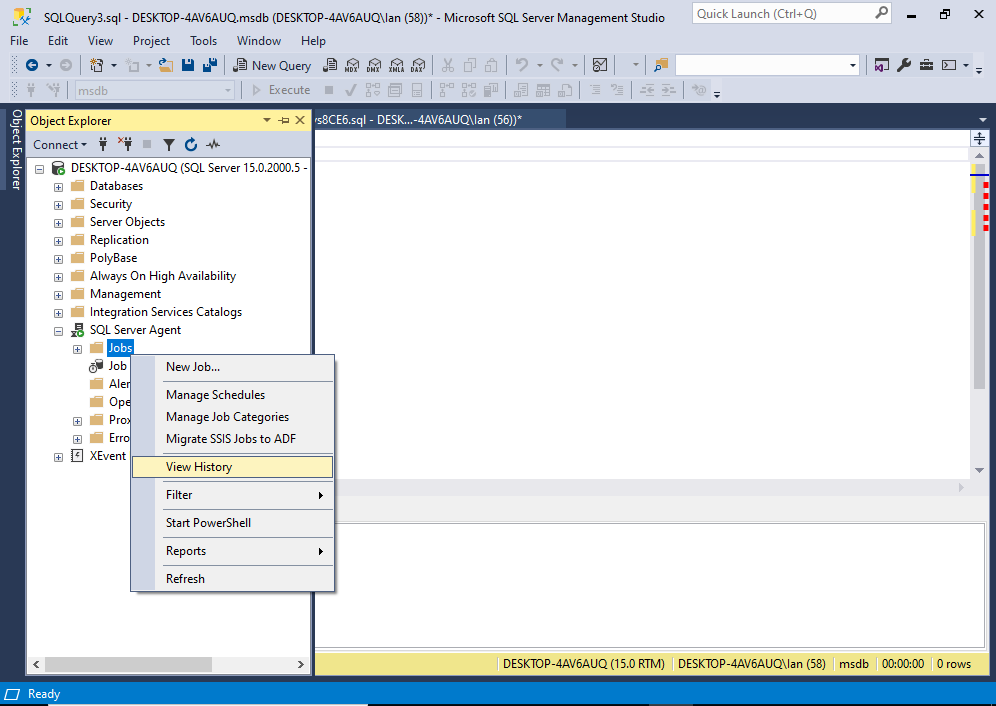This screenshot has height=706, width=996.
Task: Choose Refresh from the context menu
Action: [232, 579]
